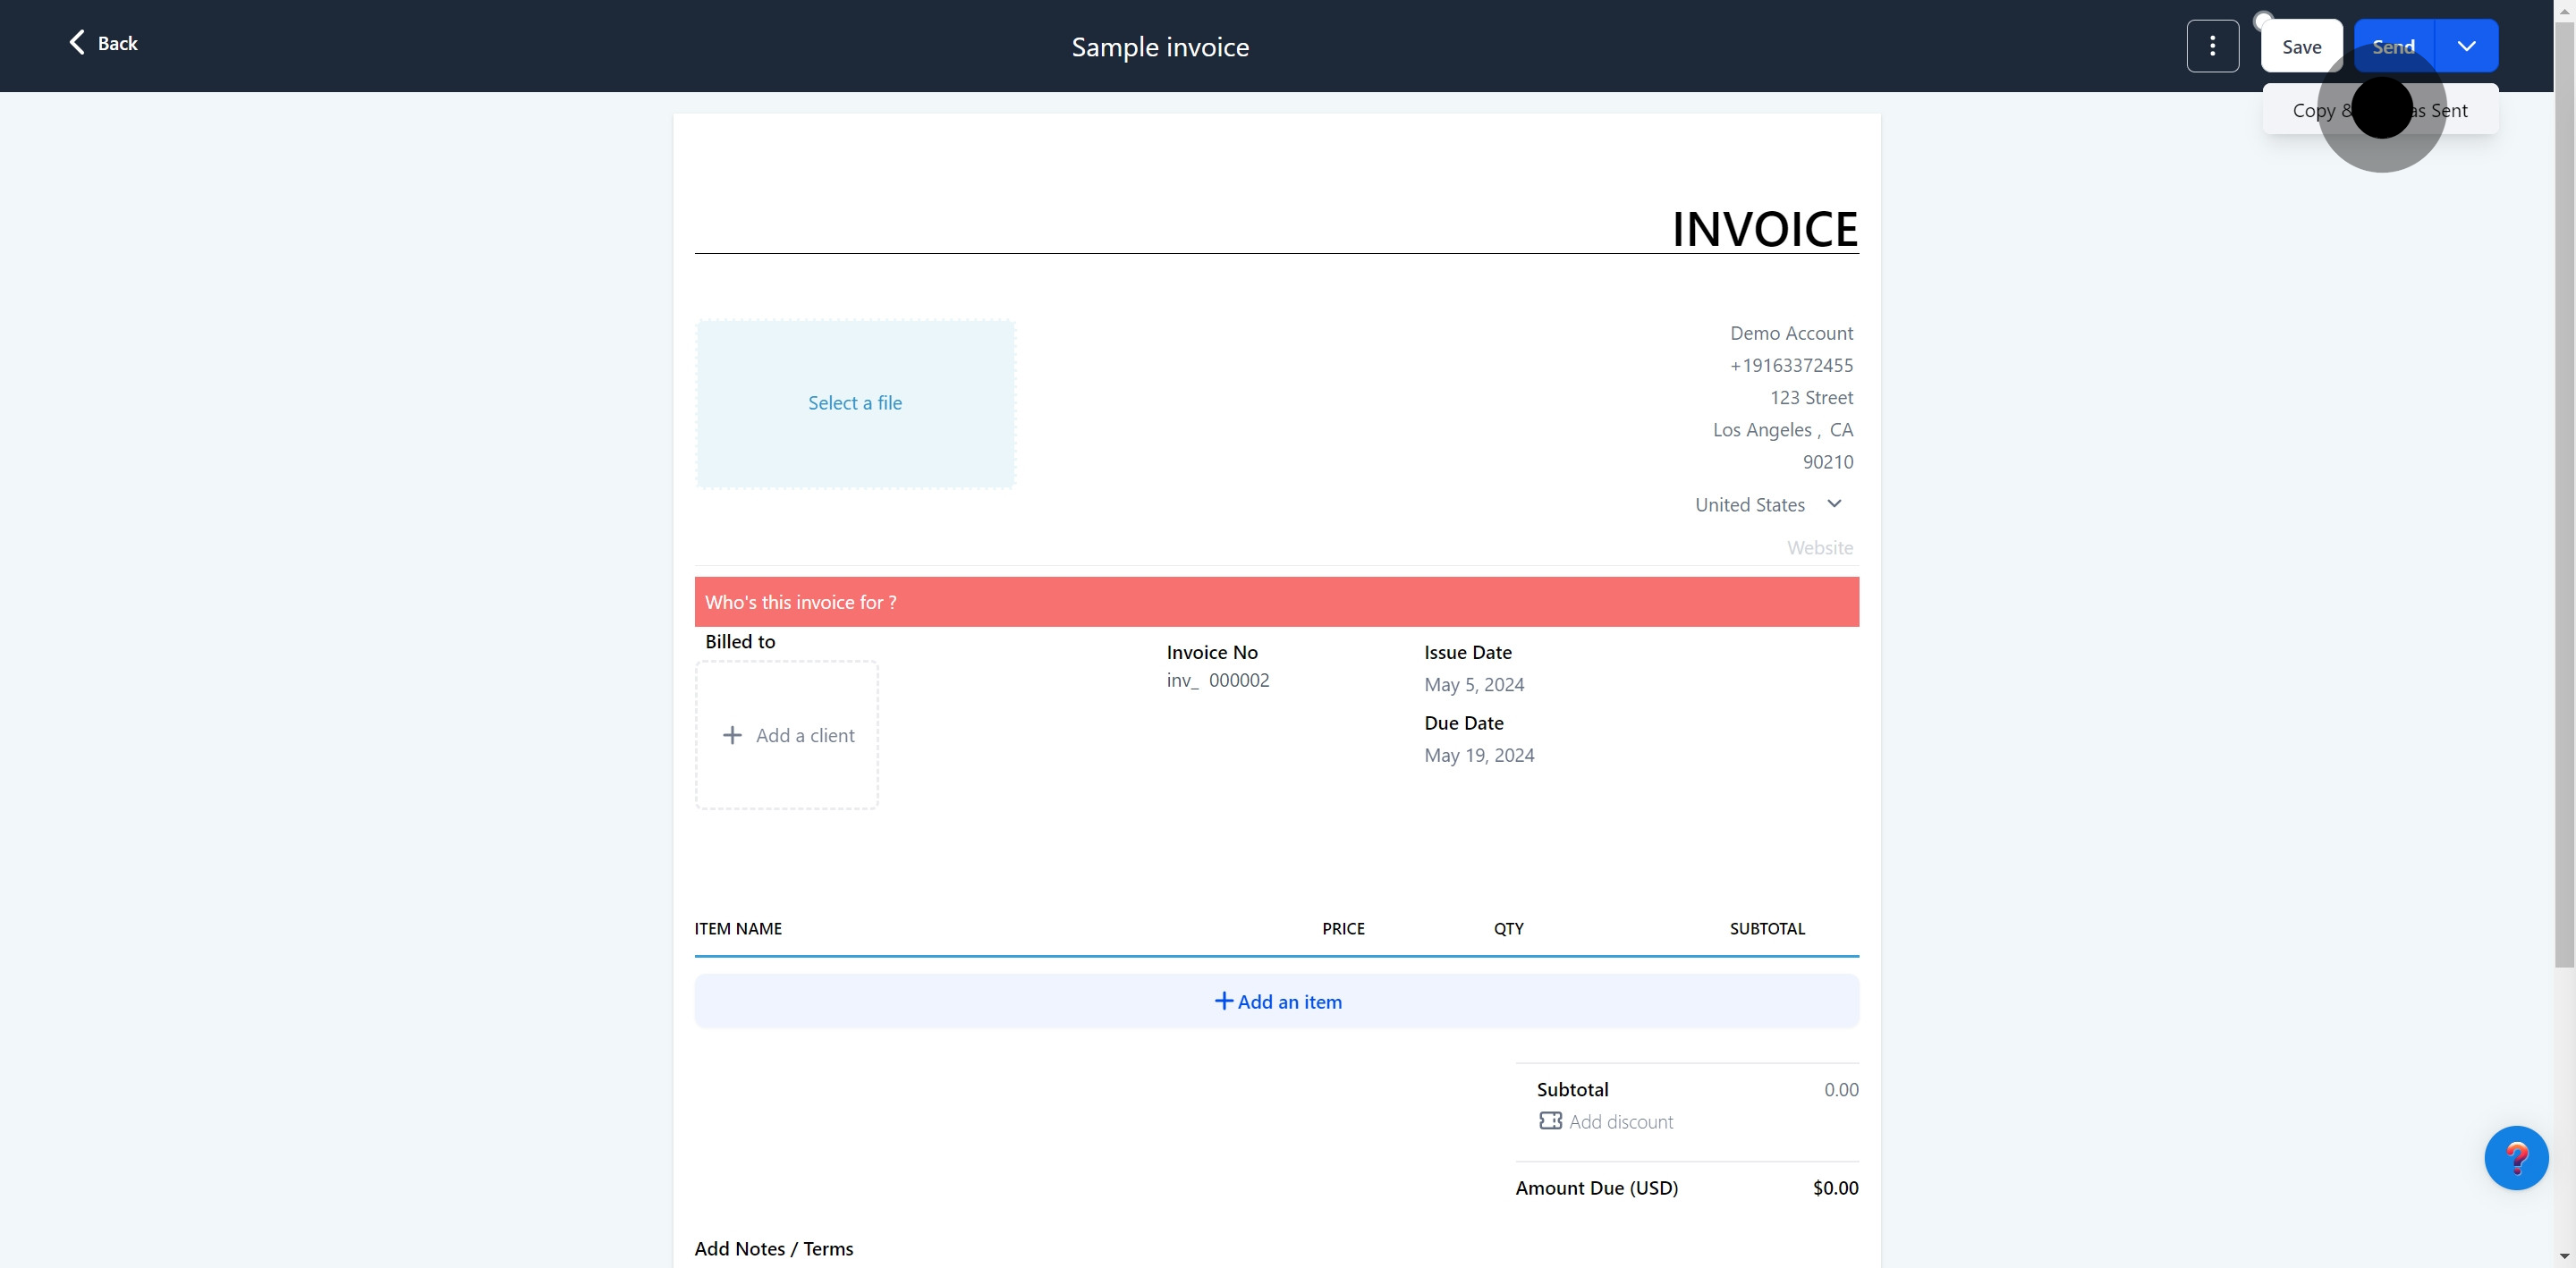Edit the Issue Date May 5, 2024
The height and width of the screenshot is (1268, 2576).
point(1474,685)
